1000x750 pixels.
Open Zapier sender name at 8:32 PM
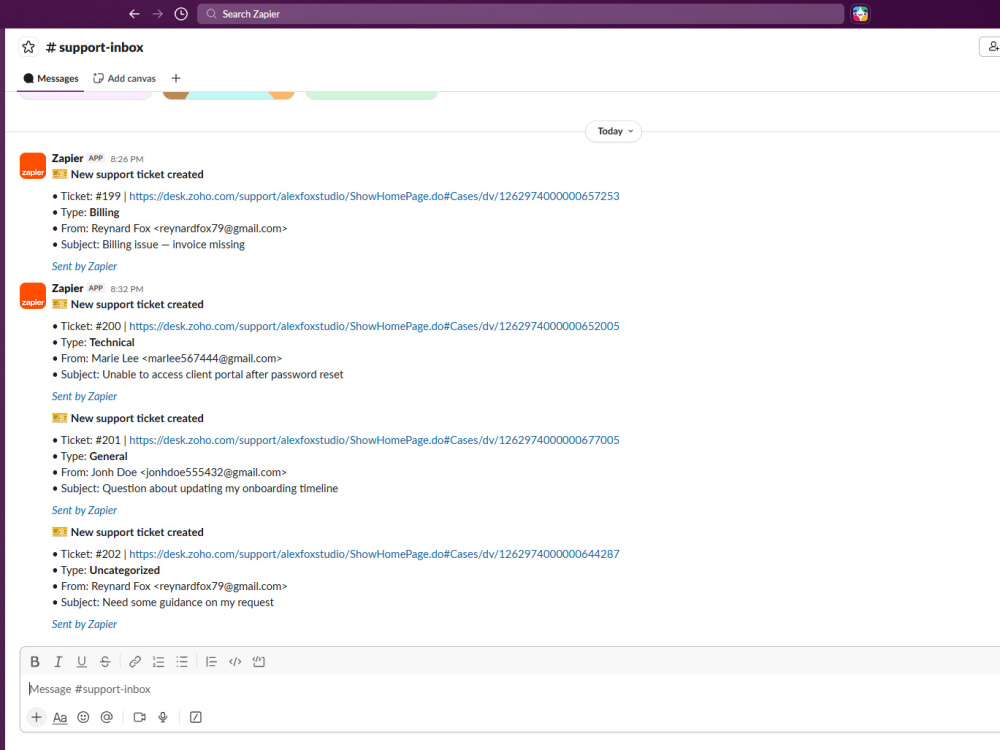coord(68,288)
